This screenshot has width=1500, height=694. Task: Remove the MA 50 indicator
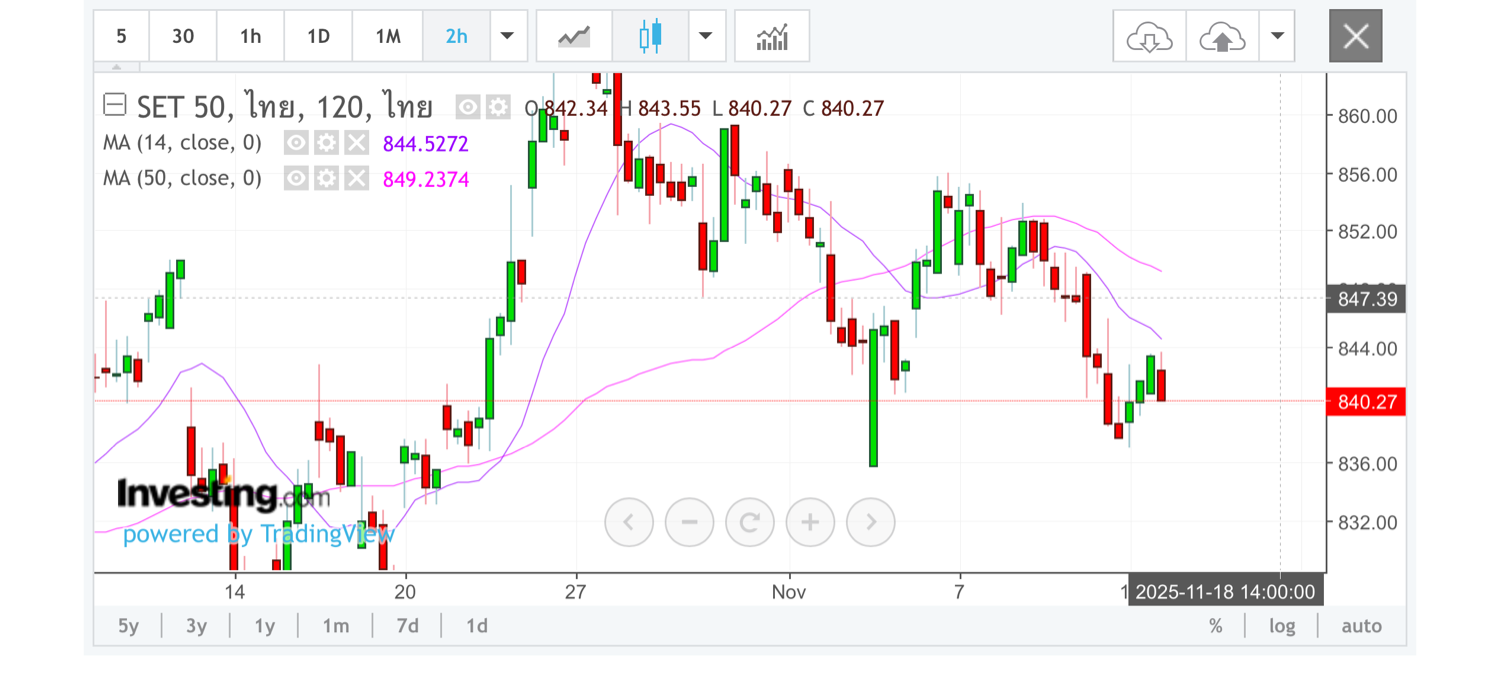[x=356, y=179]
